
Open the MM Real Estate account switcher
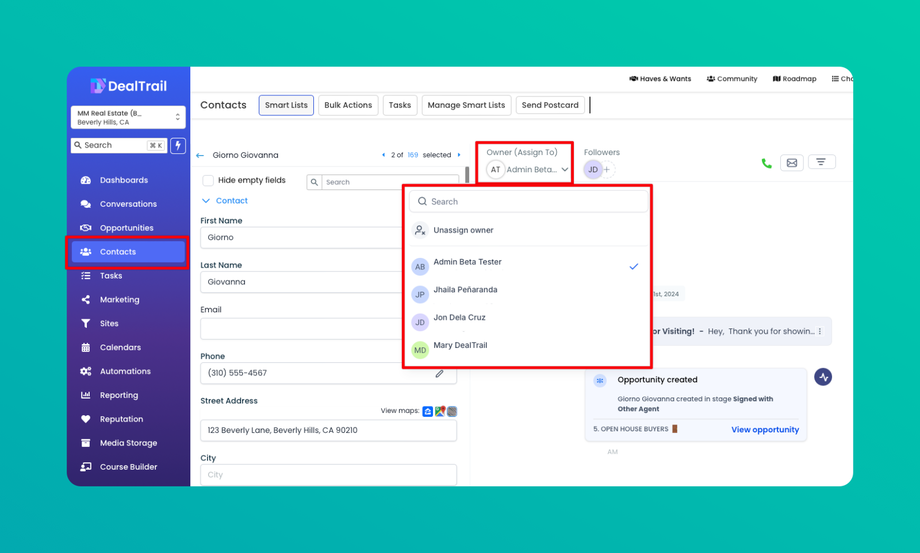coord(128,117)
